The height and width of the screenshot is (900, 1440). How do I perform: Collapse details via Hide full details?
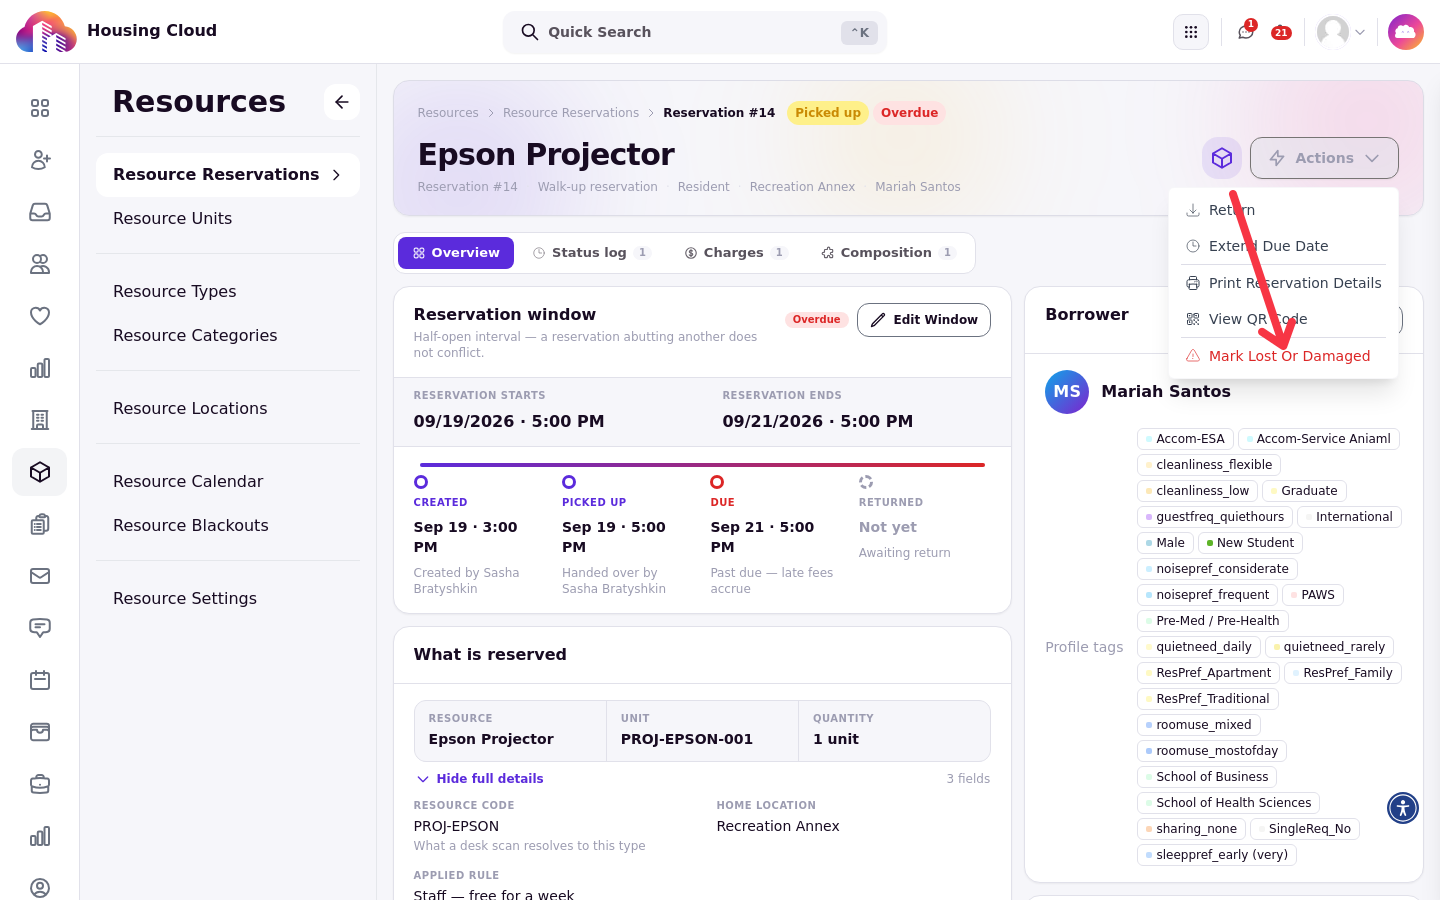pos(480,779)
